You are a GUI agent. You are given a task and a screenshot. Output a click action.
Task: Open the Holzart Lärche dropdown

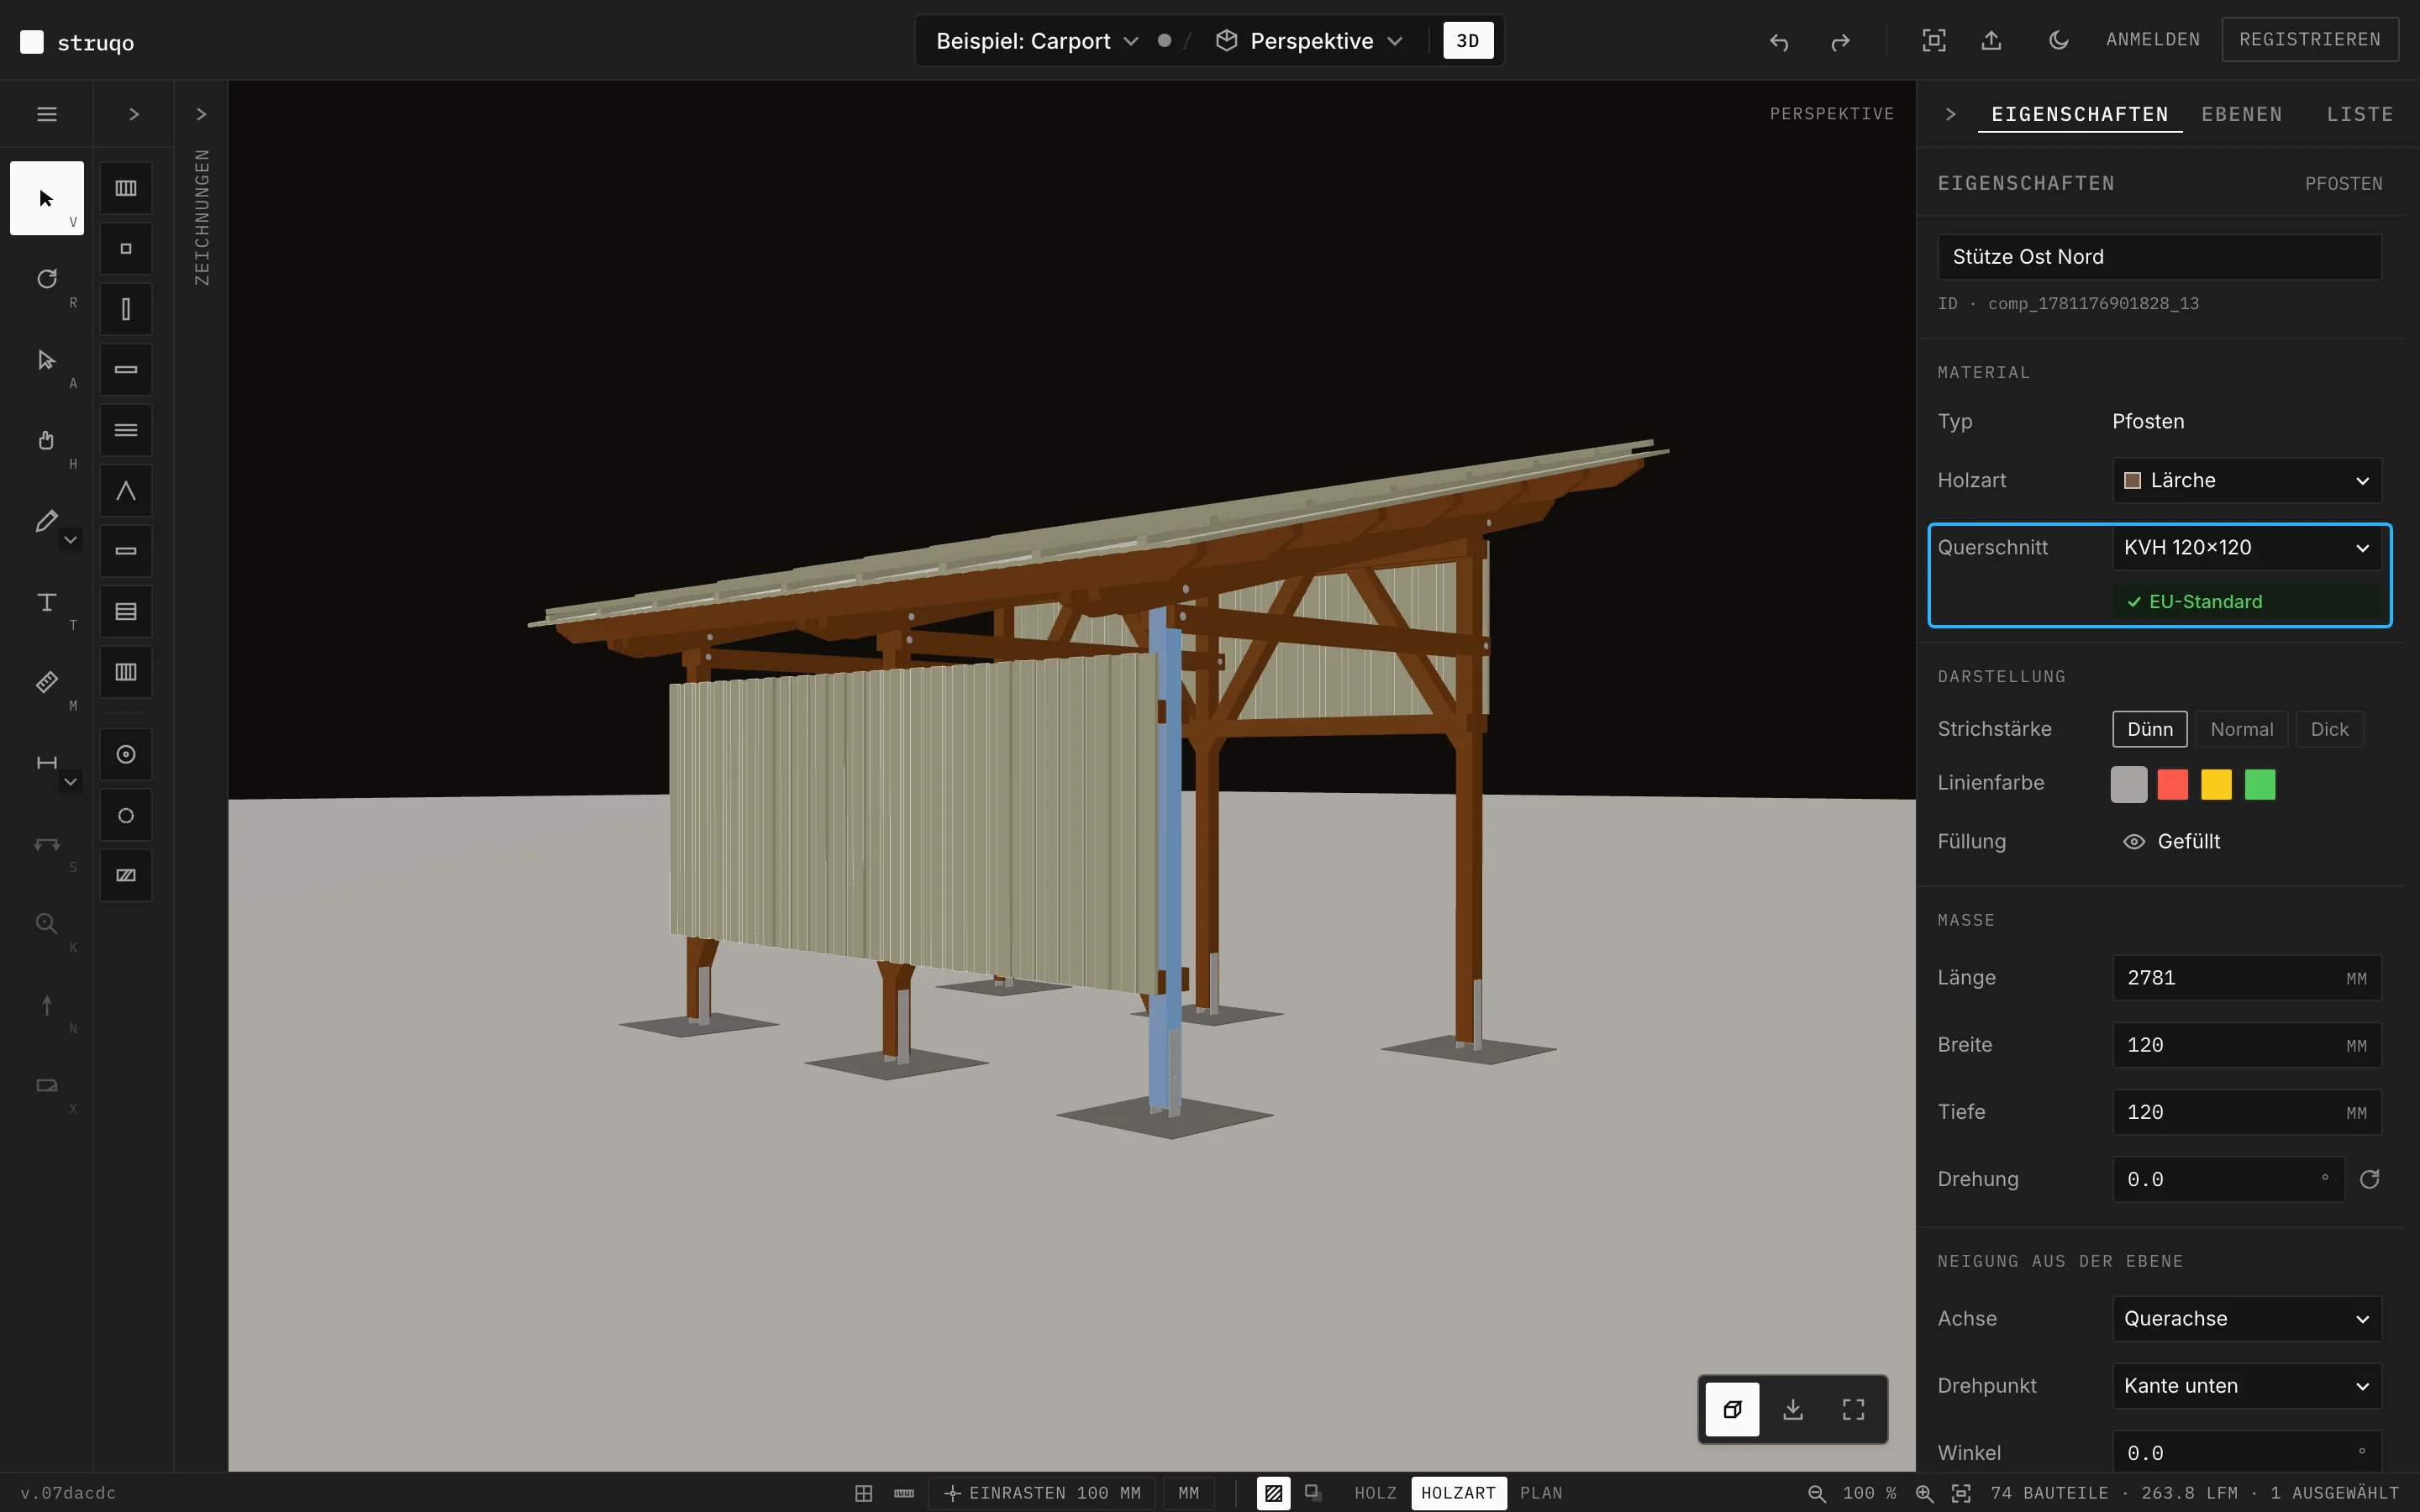[x=2246, y=480]
